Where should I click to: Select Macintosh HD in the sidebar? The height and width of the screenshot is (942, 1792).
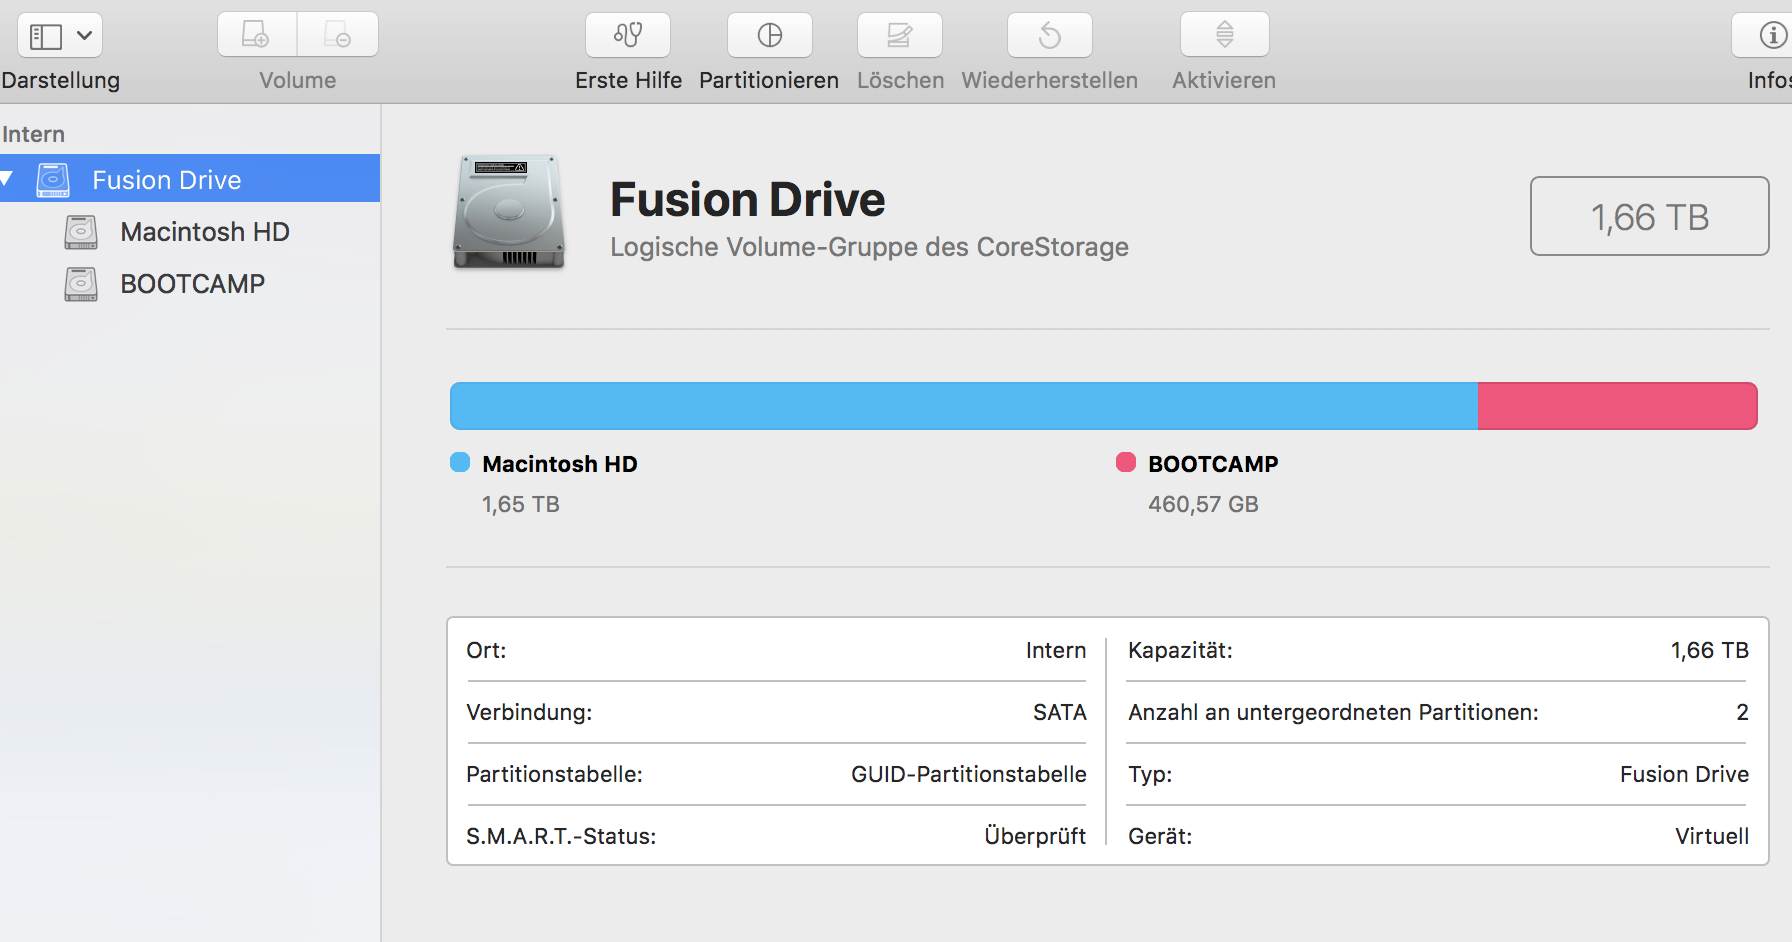[204, 232]
